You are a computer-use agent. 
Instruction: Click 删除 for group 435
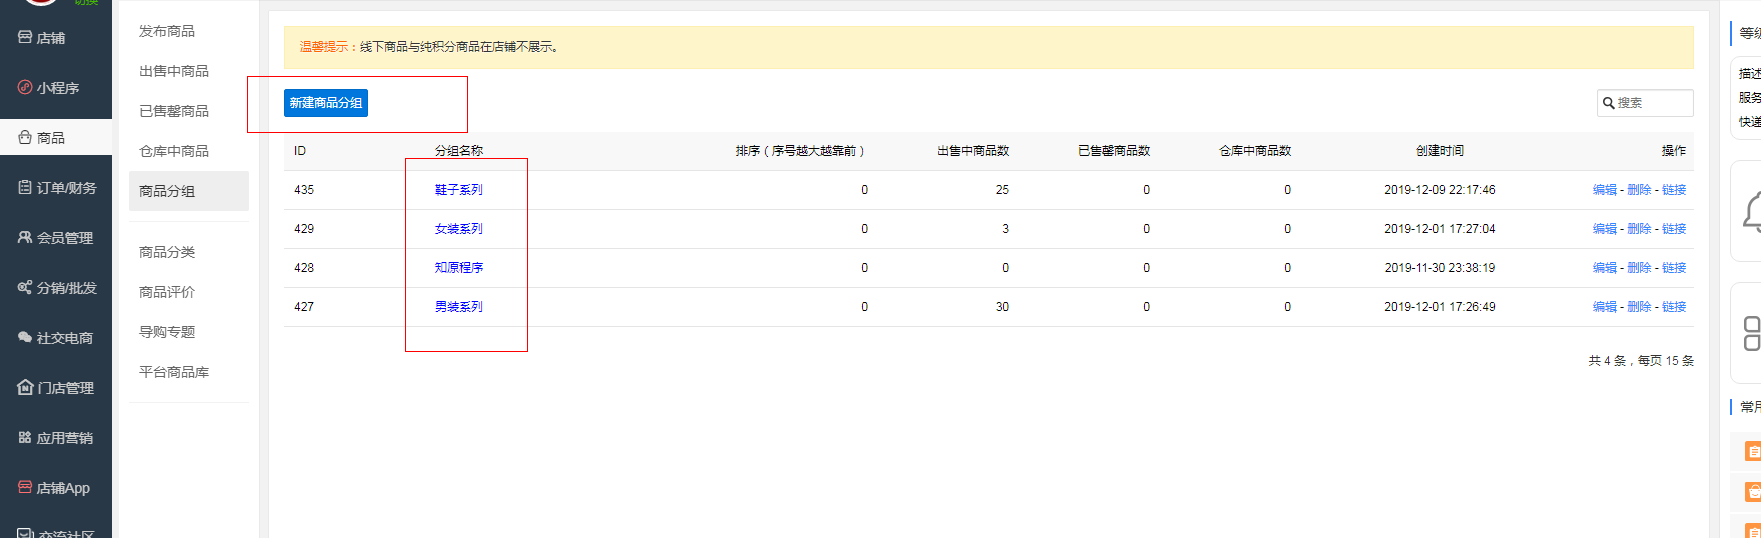(1639, 190)
